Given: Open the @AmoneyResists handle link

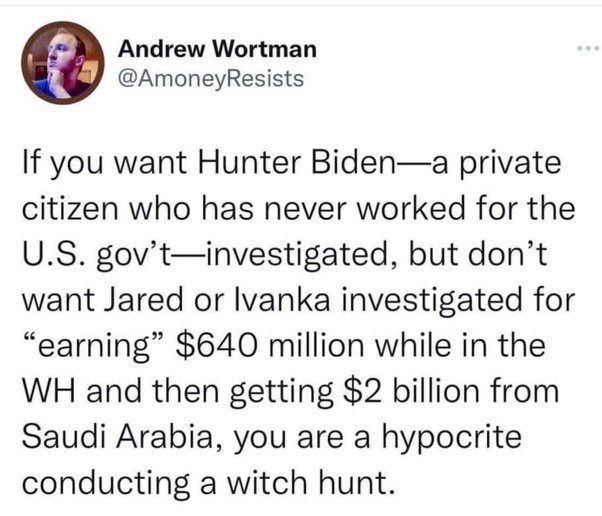Looking at the screenshot, I should coord(211,79).
